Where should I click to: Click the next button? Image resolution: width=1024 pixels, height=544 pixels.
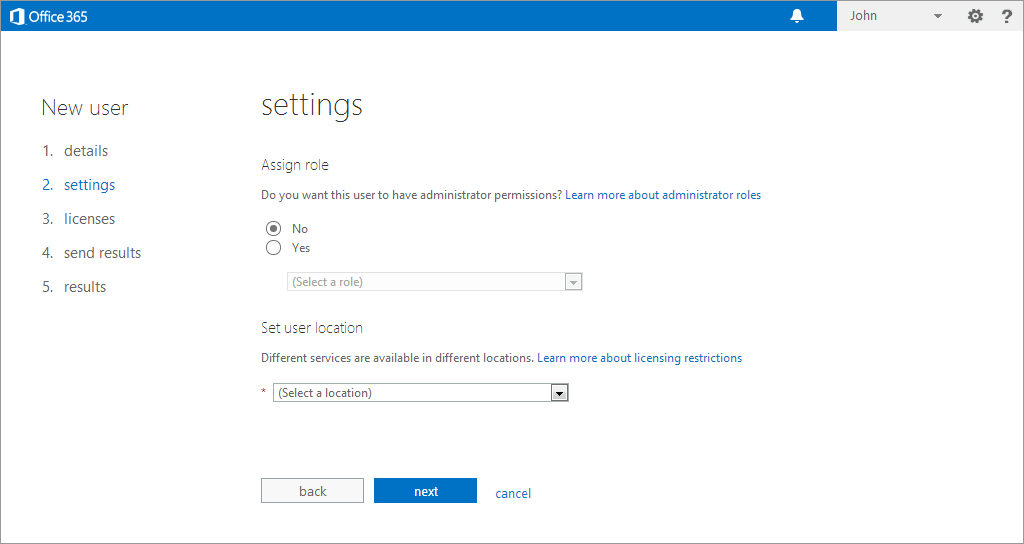coord(425,491)
